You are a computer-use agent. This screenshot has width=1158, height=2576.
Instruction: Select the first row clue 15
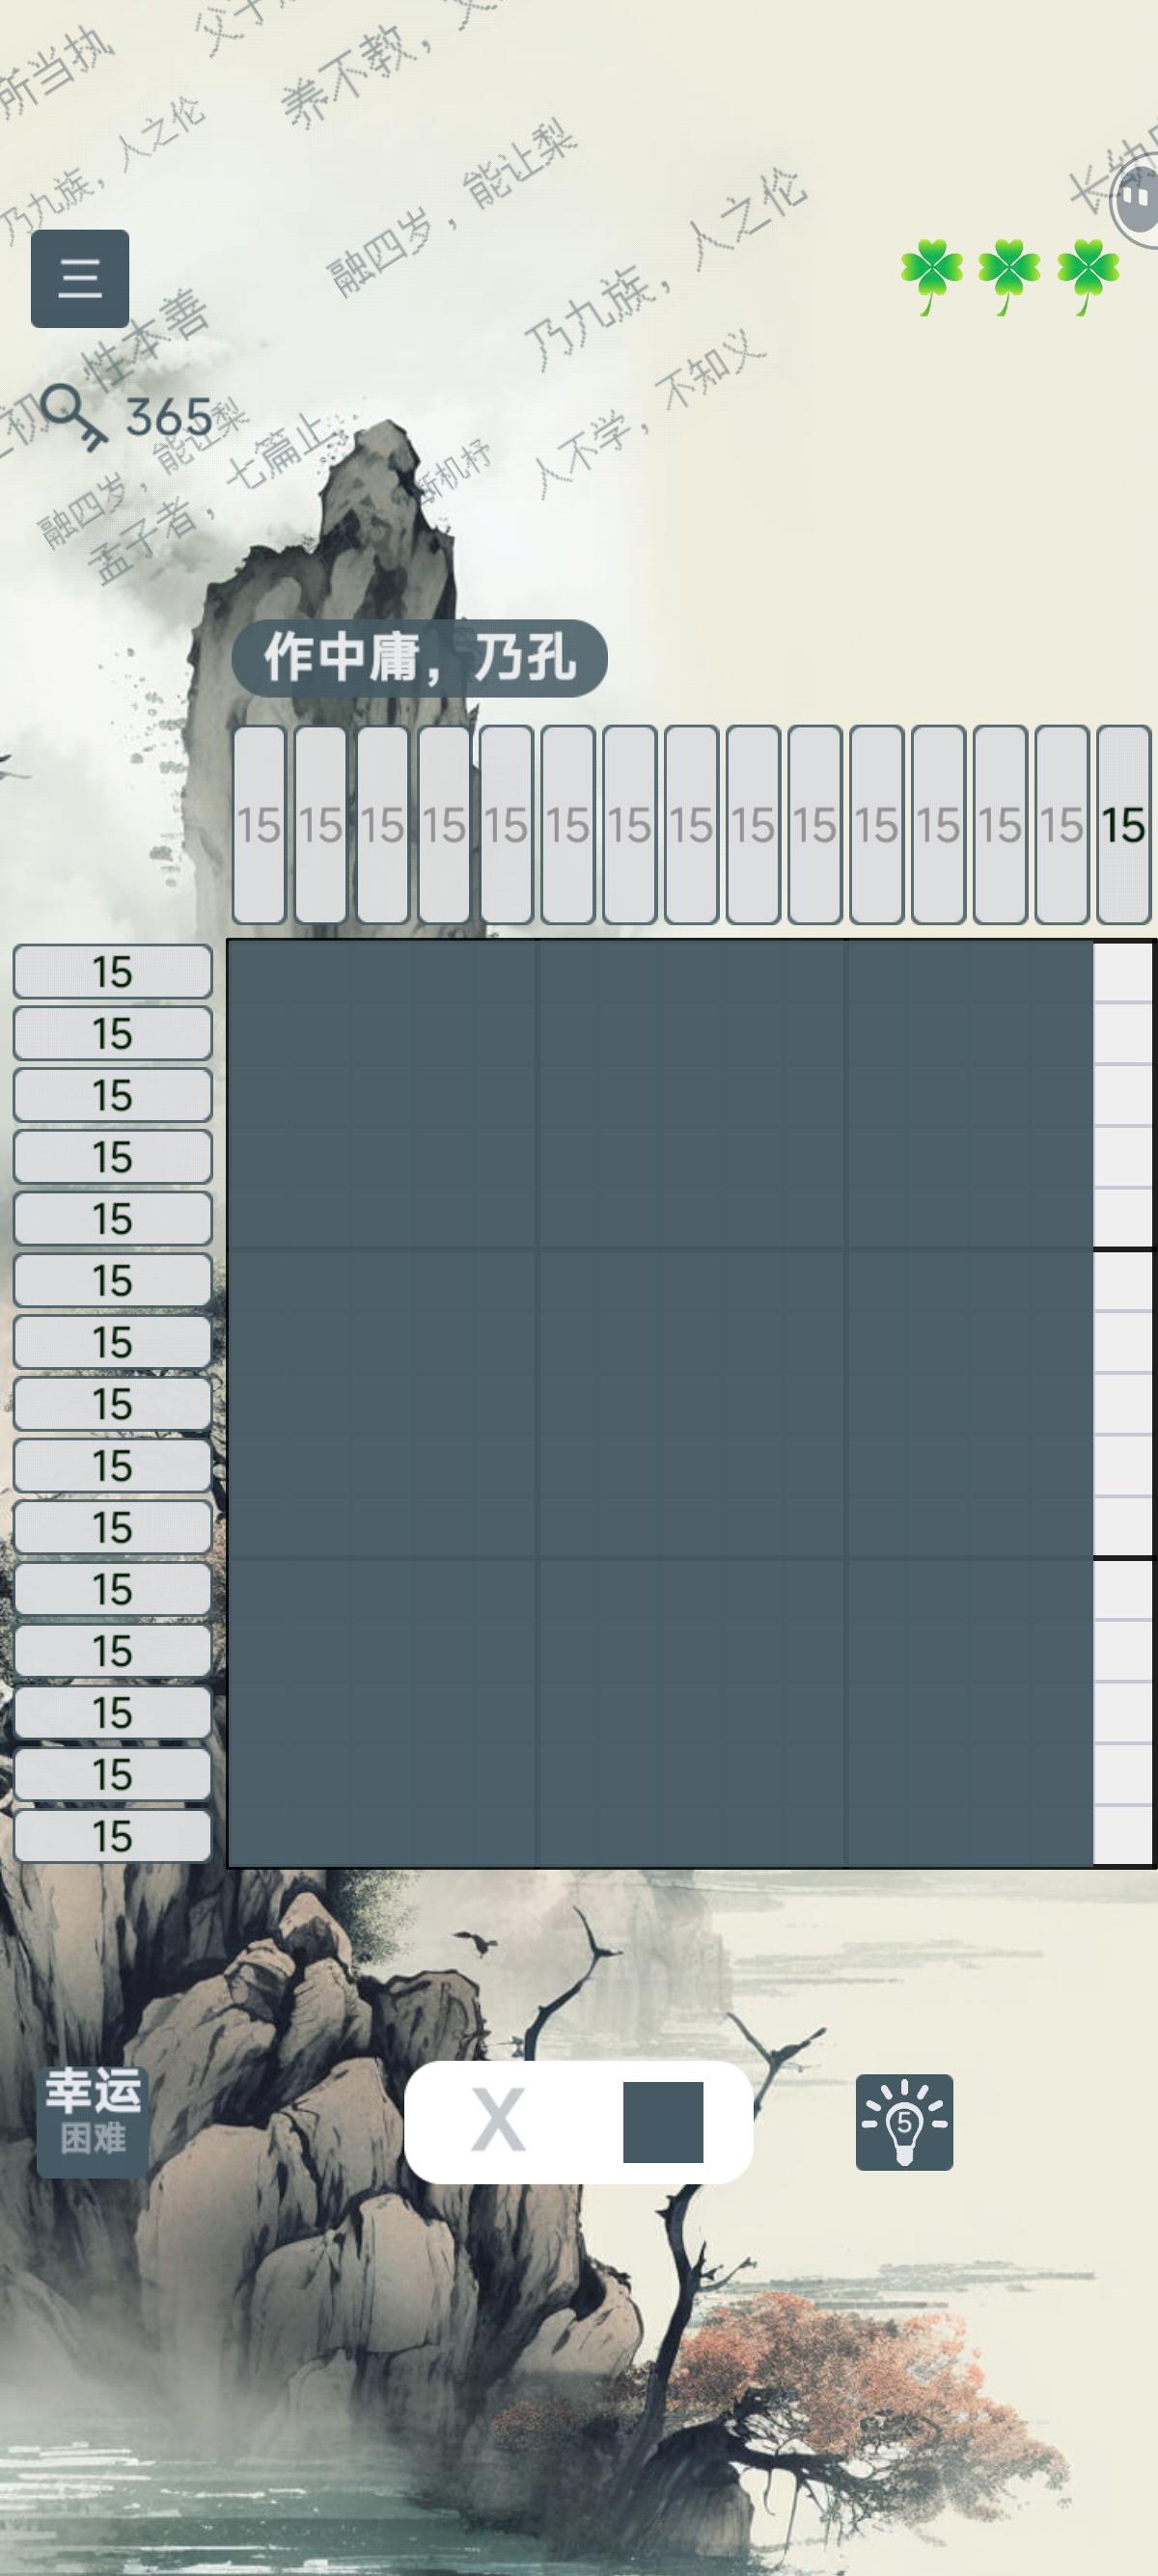click(x=112, y=971)
